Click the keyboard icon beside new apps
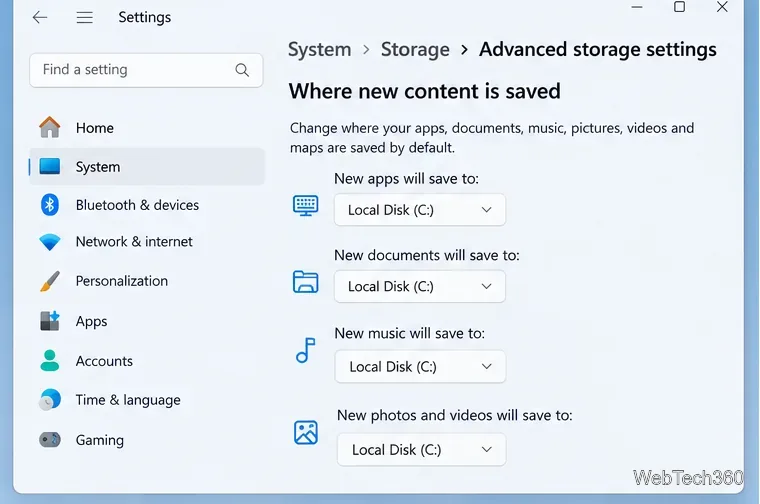 (x=305, y=205)
